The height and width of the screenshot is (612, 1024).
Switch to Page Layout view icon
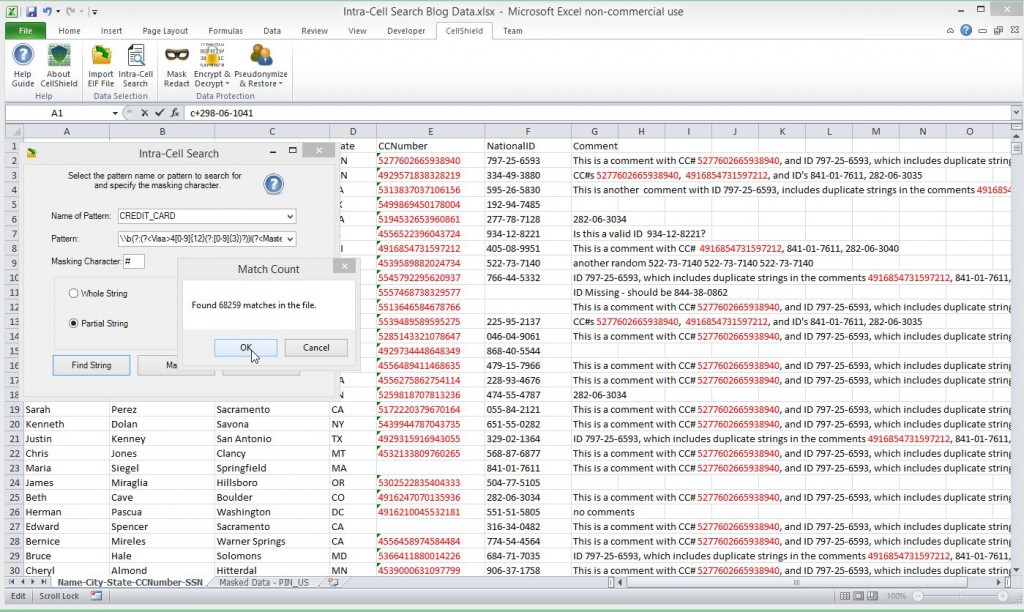click(858, 596)
